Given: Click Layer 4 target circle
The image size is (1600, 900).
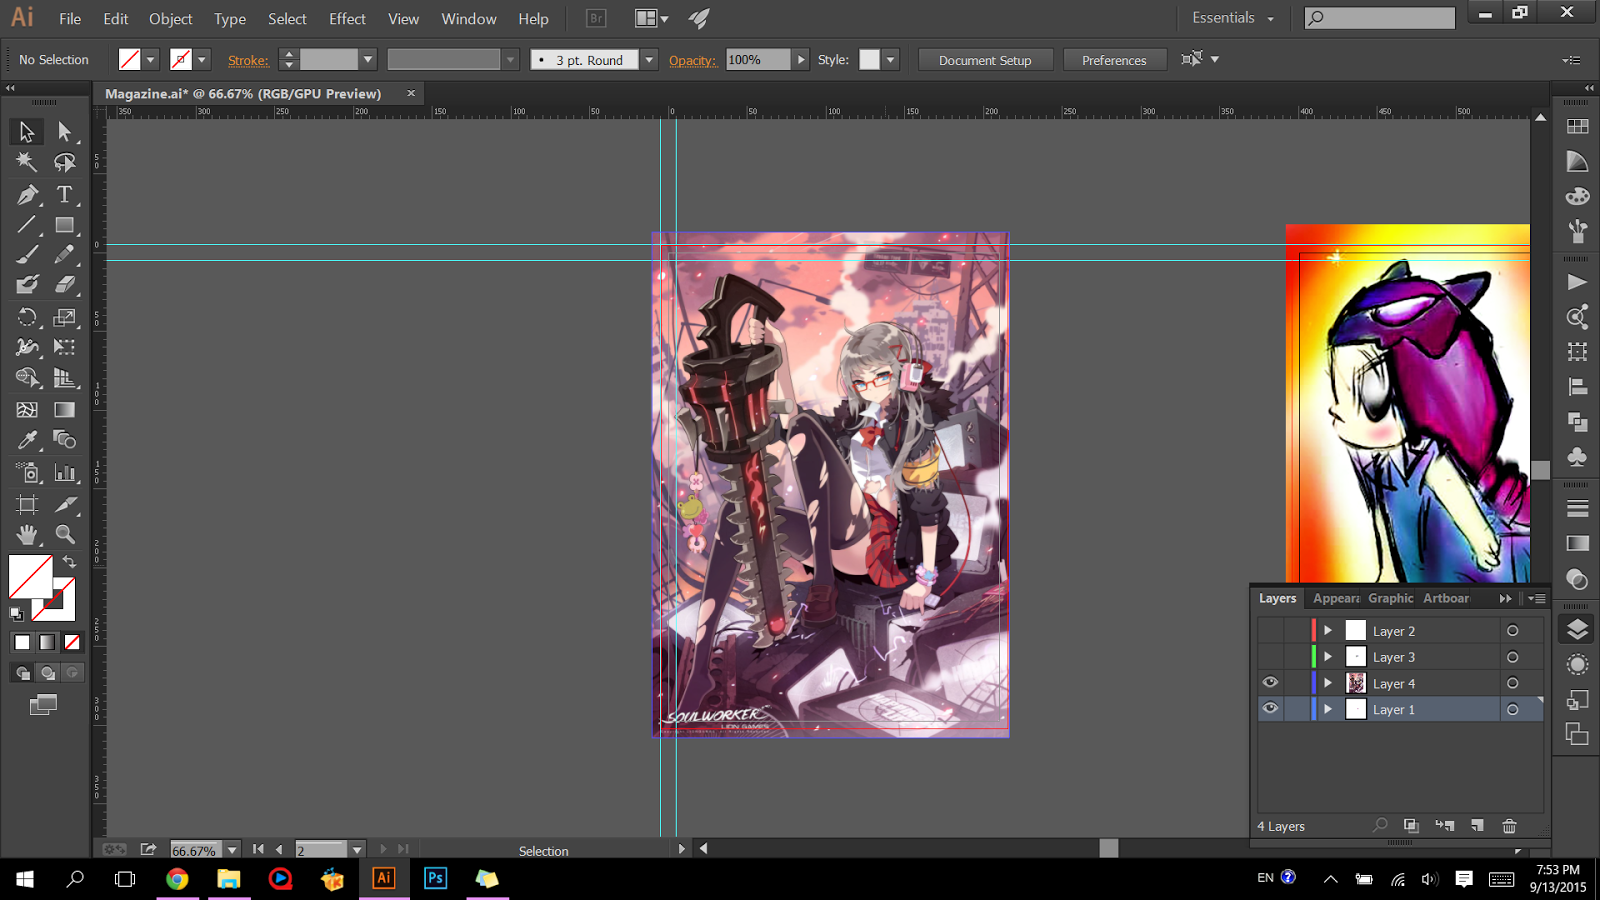Looking at the screenshot, I should 1512,683.
